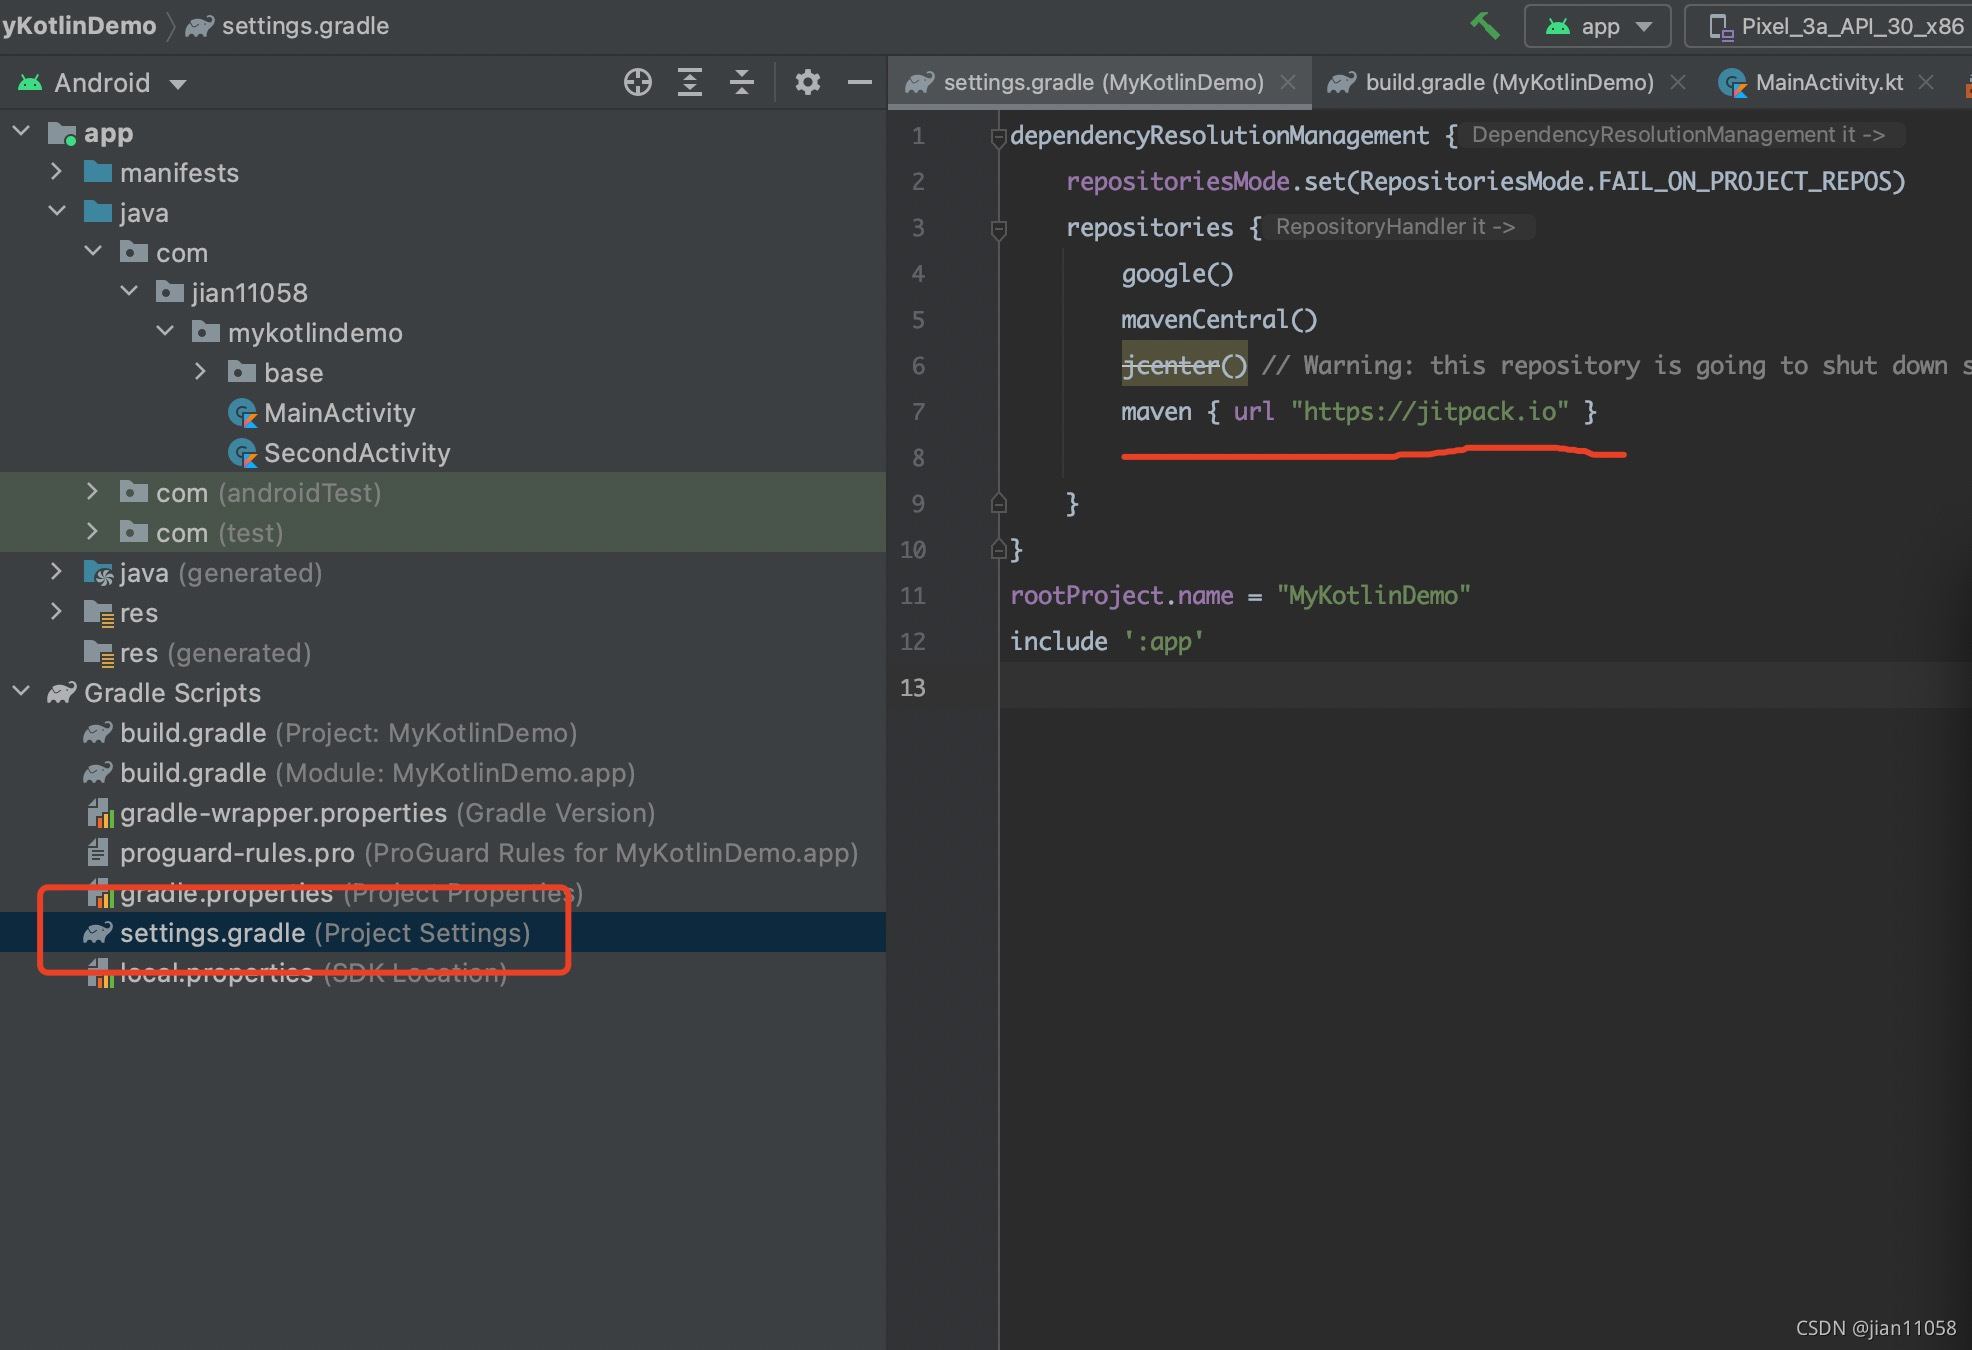Open the project panel gear options
This screenshot has height=1350, width=1972.
[807, 82]
